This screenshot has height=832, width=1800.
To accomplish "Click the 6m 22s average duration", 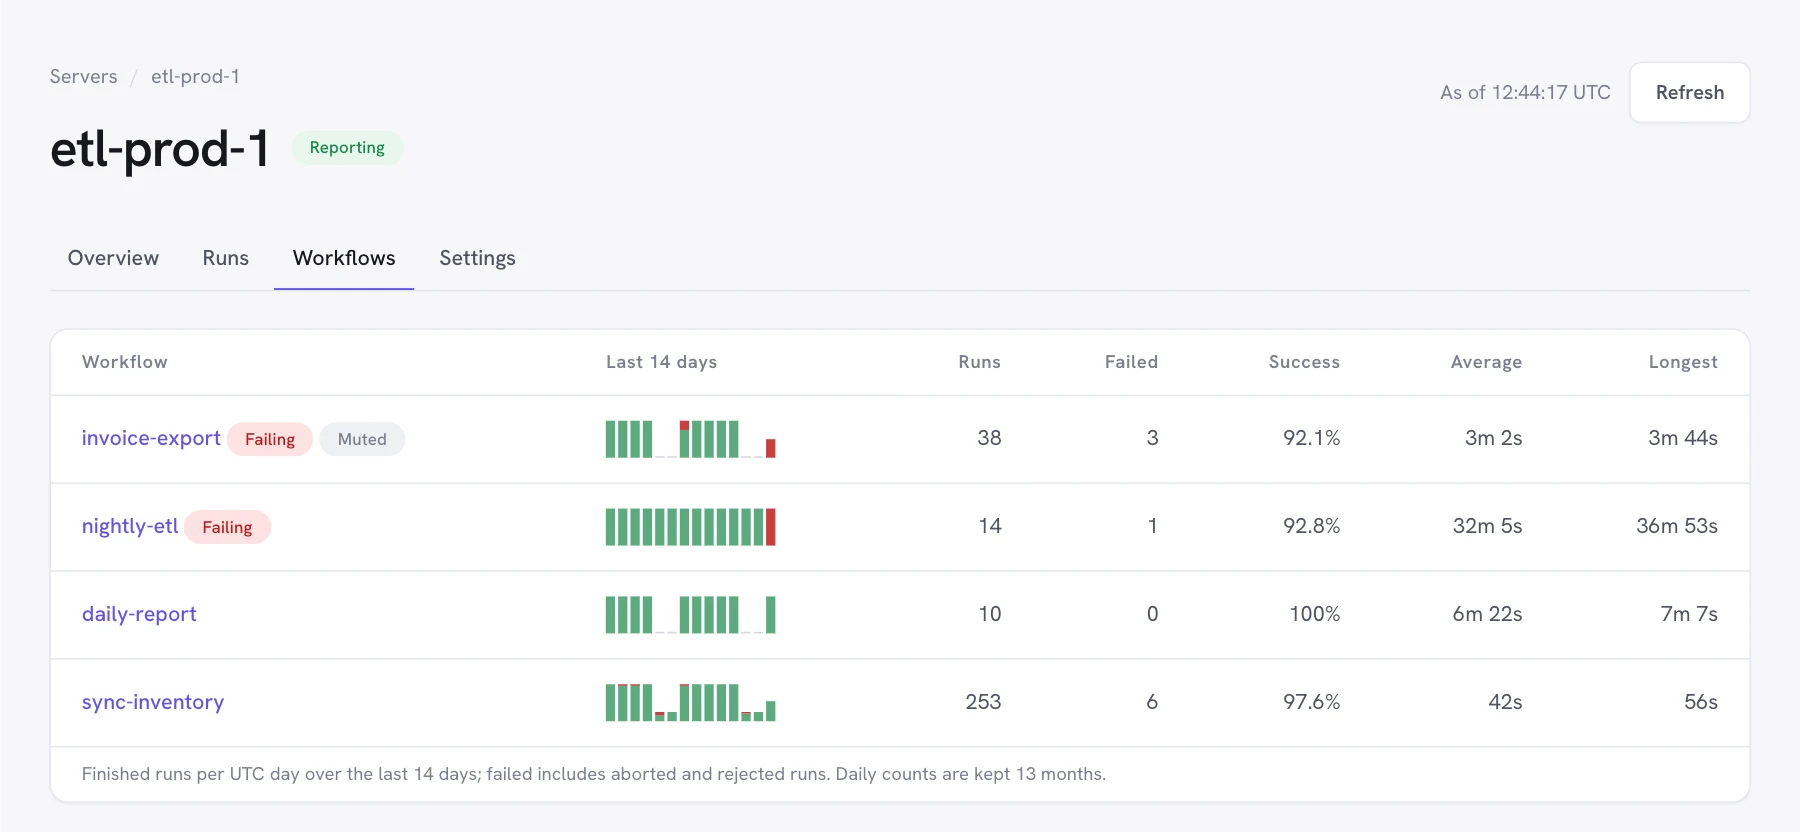I will click(1487, 614).
